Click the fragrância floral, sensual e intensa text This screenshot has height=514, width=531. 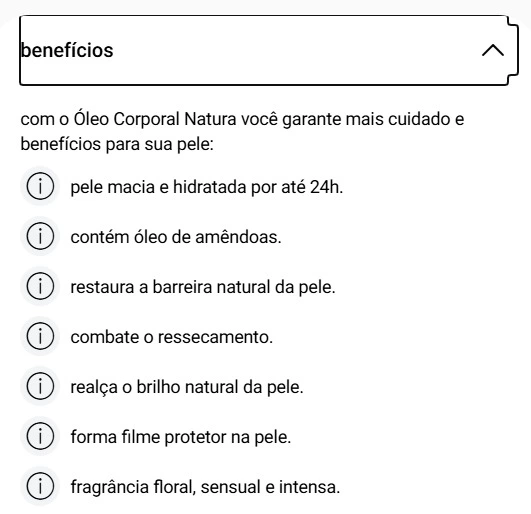point(205,487)
